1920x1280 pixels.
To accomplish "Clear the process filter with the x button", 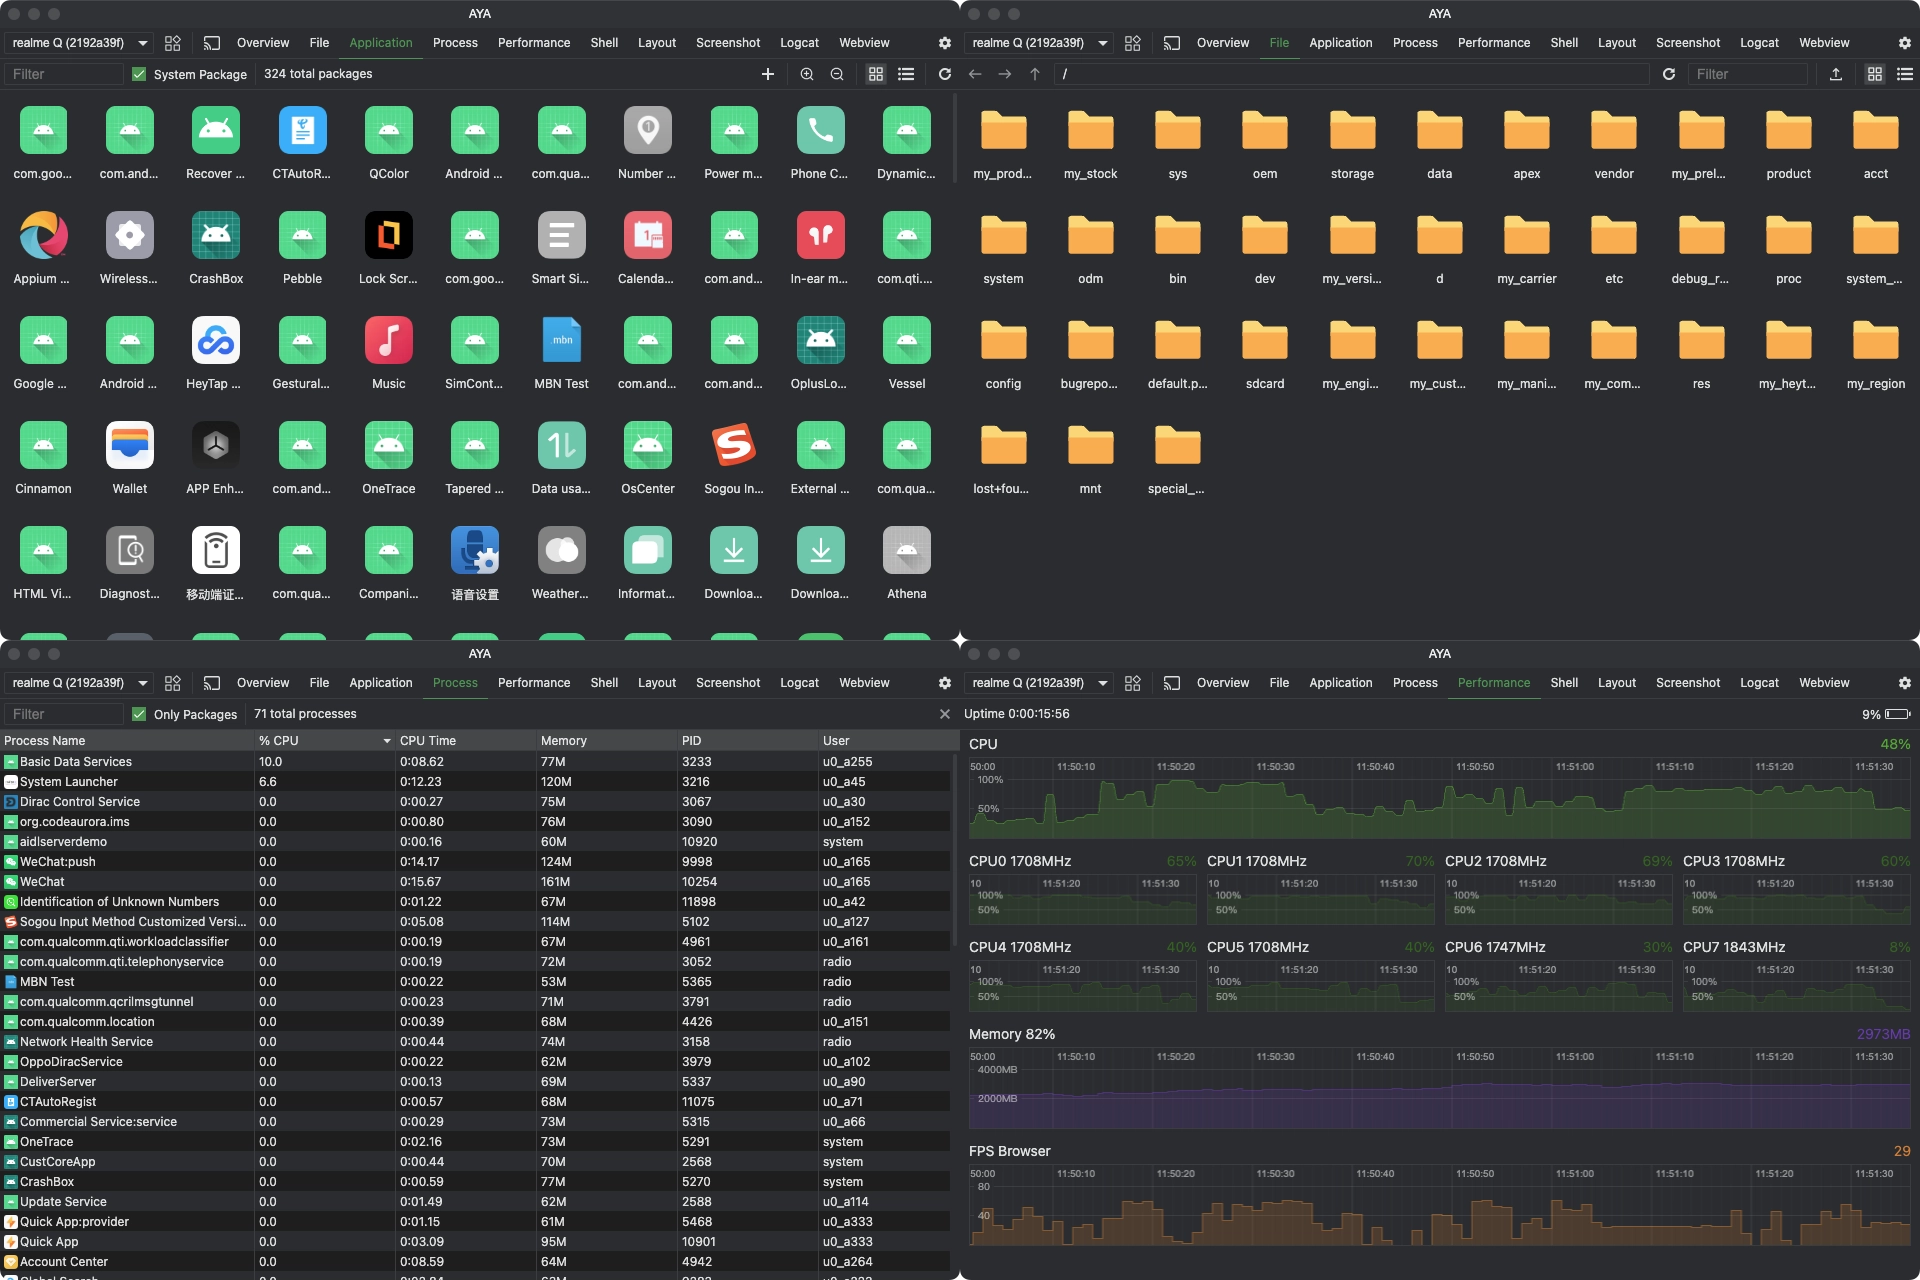I will tap(945, 714).
